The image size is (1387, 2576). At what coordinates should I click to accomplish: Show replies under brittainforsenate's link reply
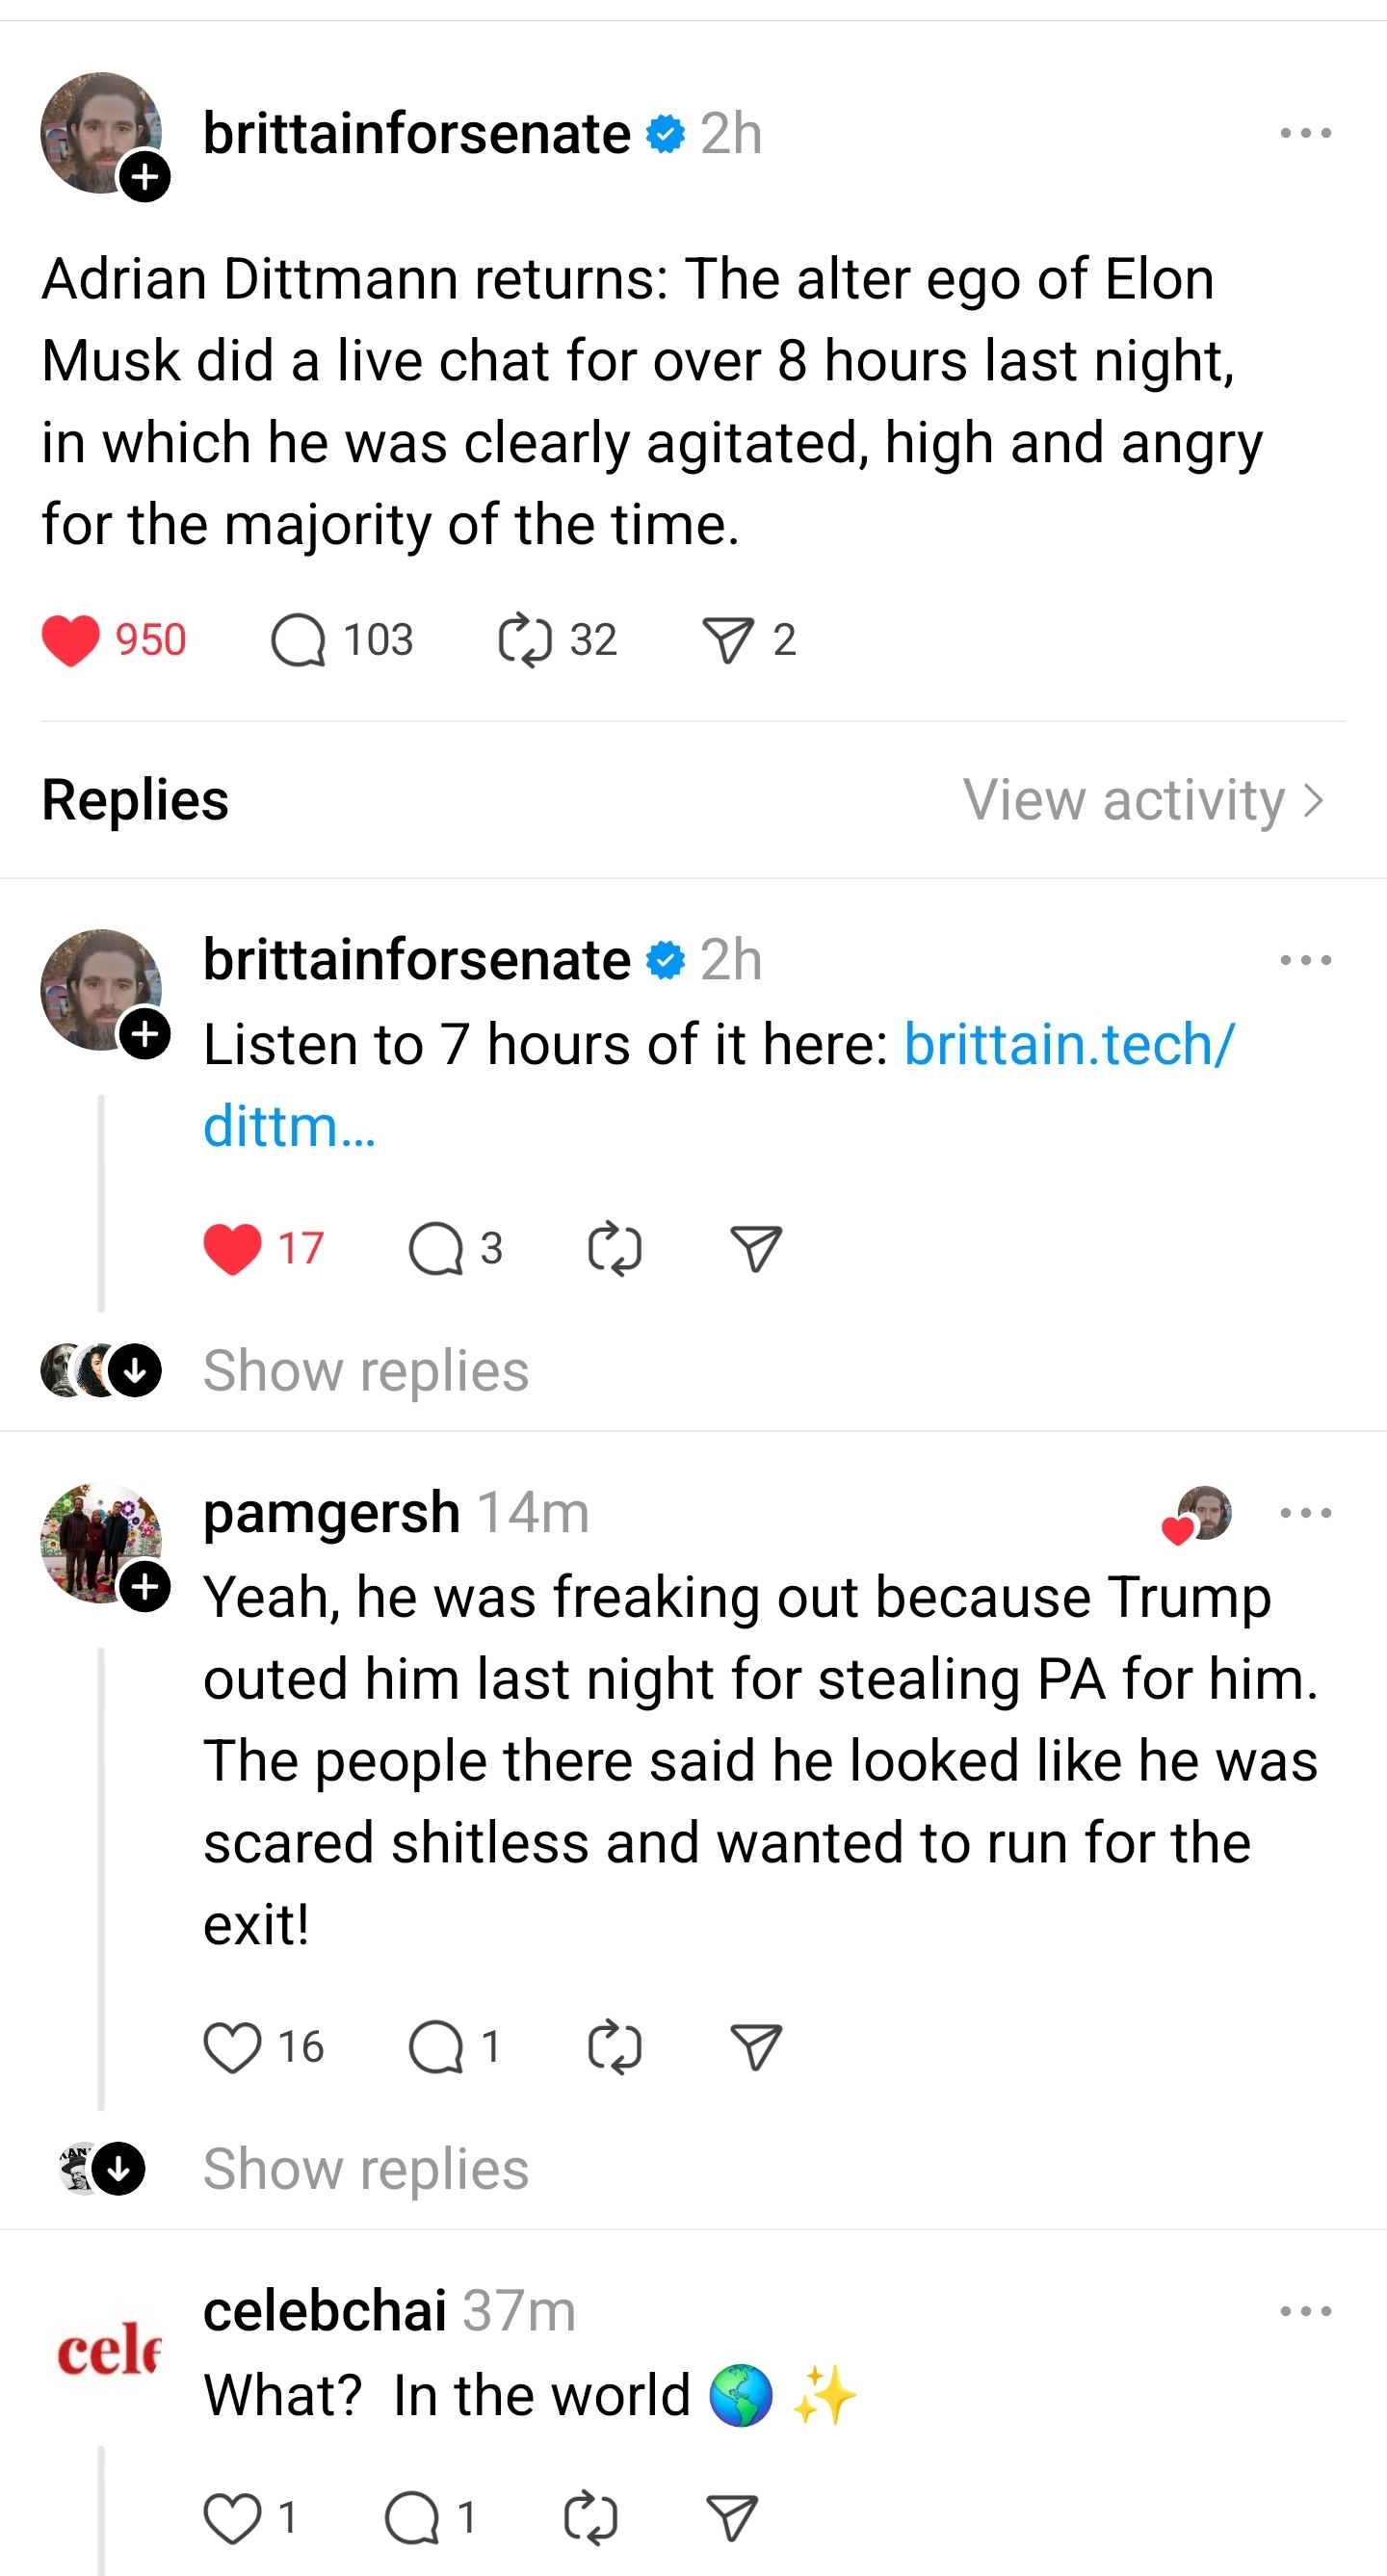coord(364,1370)
